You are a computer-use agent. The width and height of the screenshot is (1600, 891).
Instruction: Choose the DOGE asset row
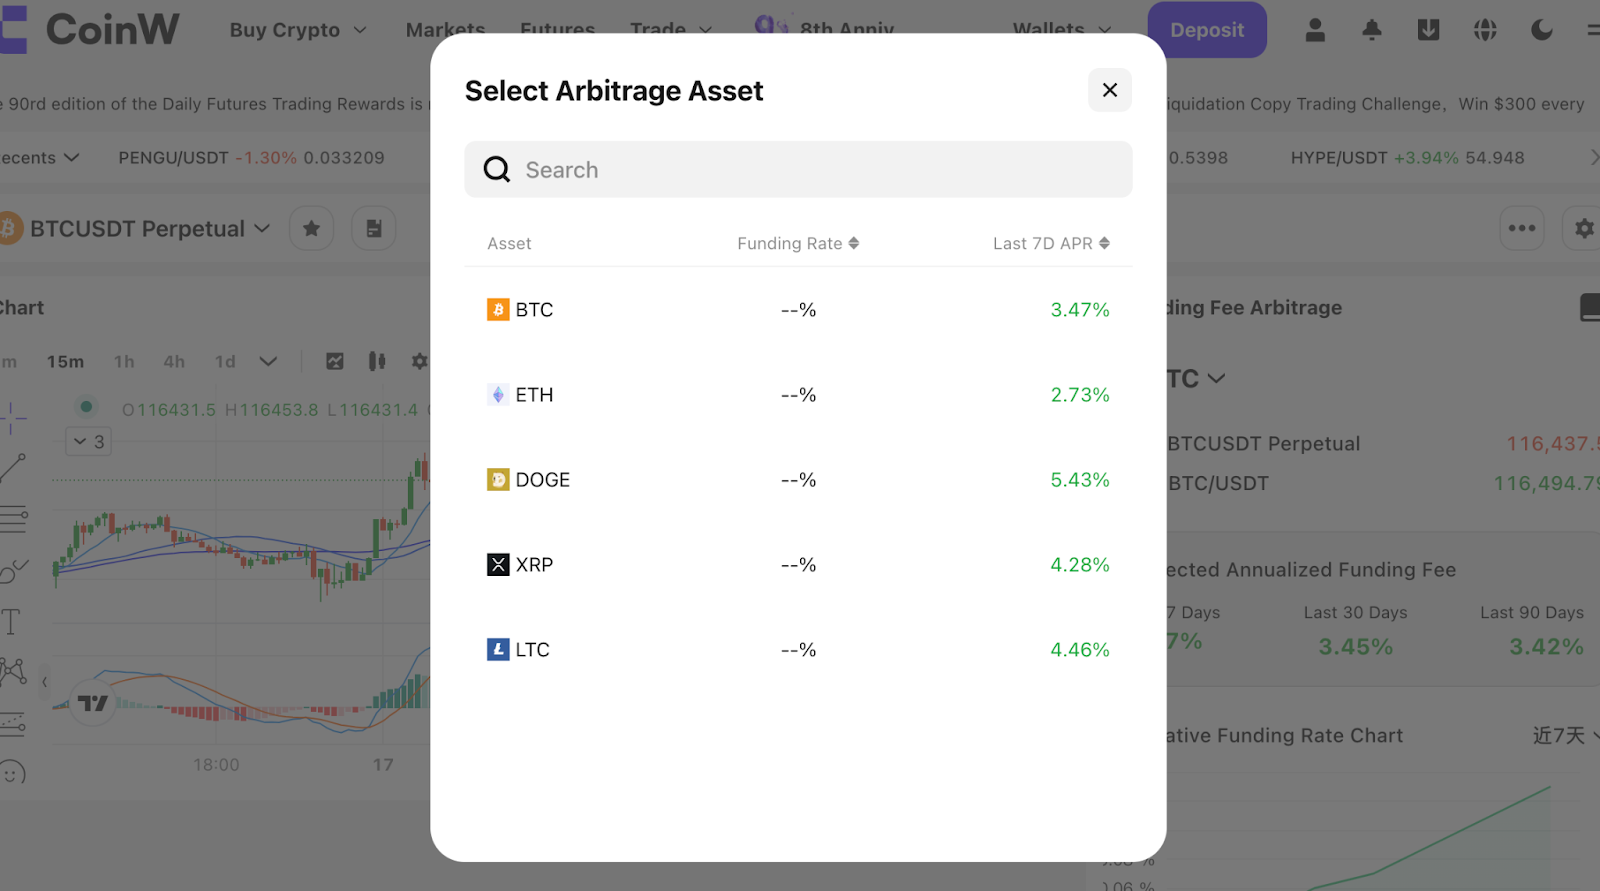(798, 480)
